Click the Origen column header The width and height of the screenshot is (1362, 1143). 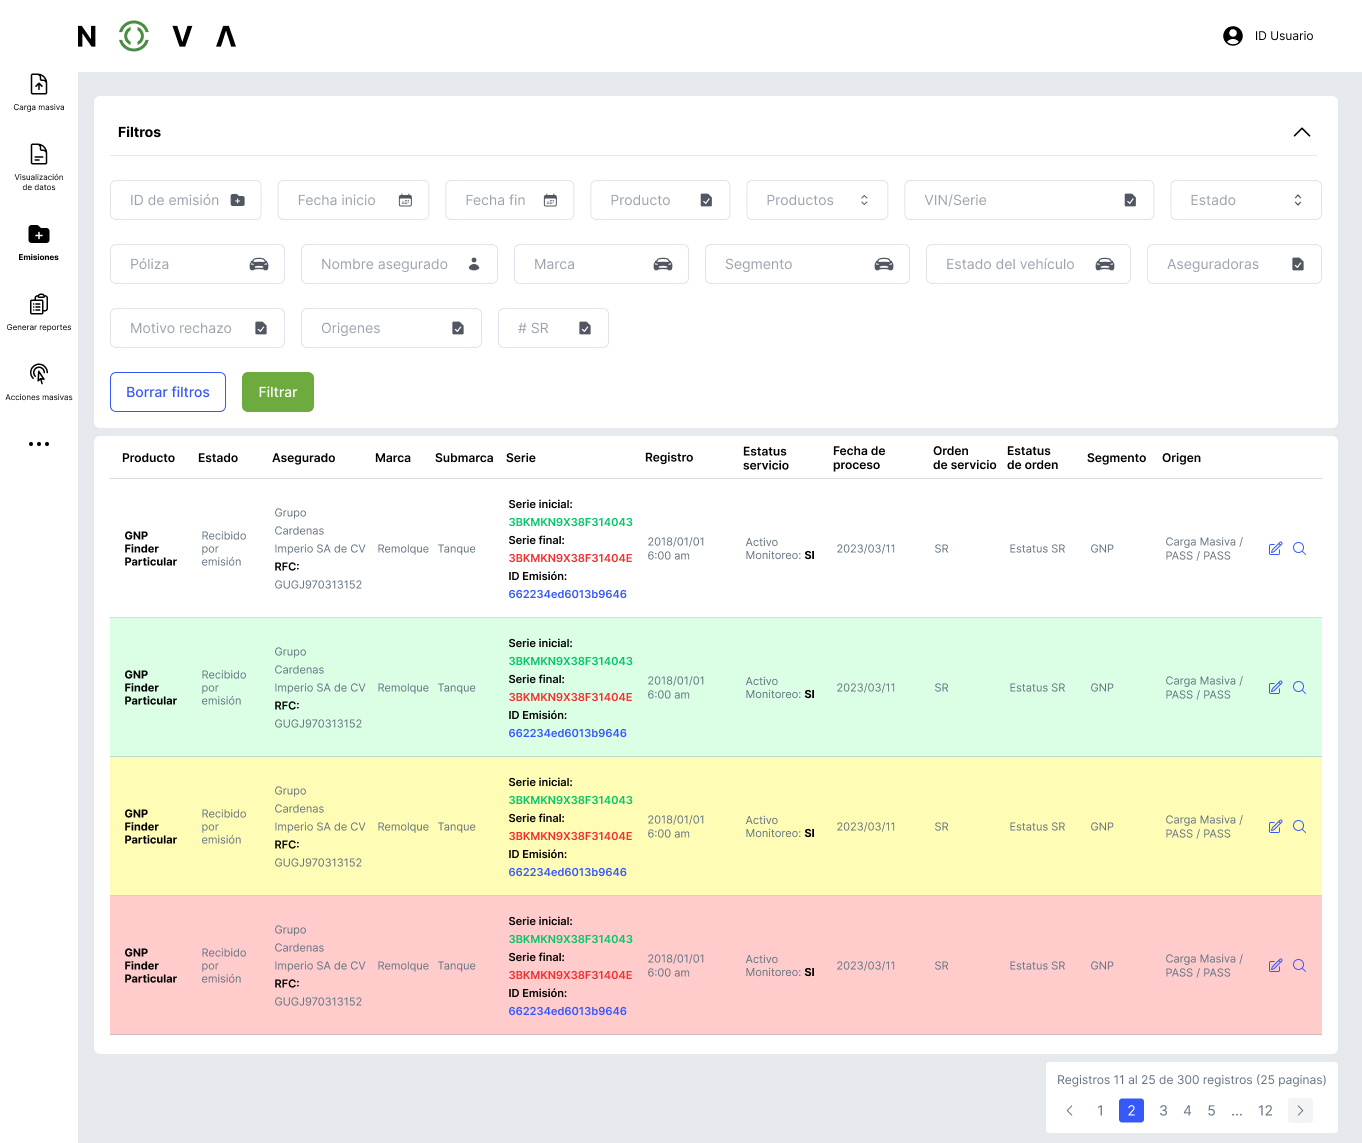pos(1181,458)
